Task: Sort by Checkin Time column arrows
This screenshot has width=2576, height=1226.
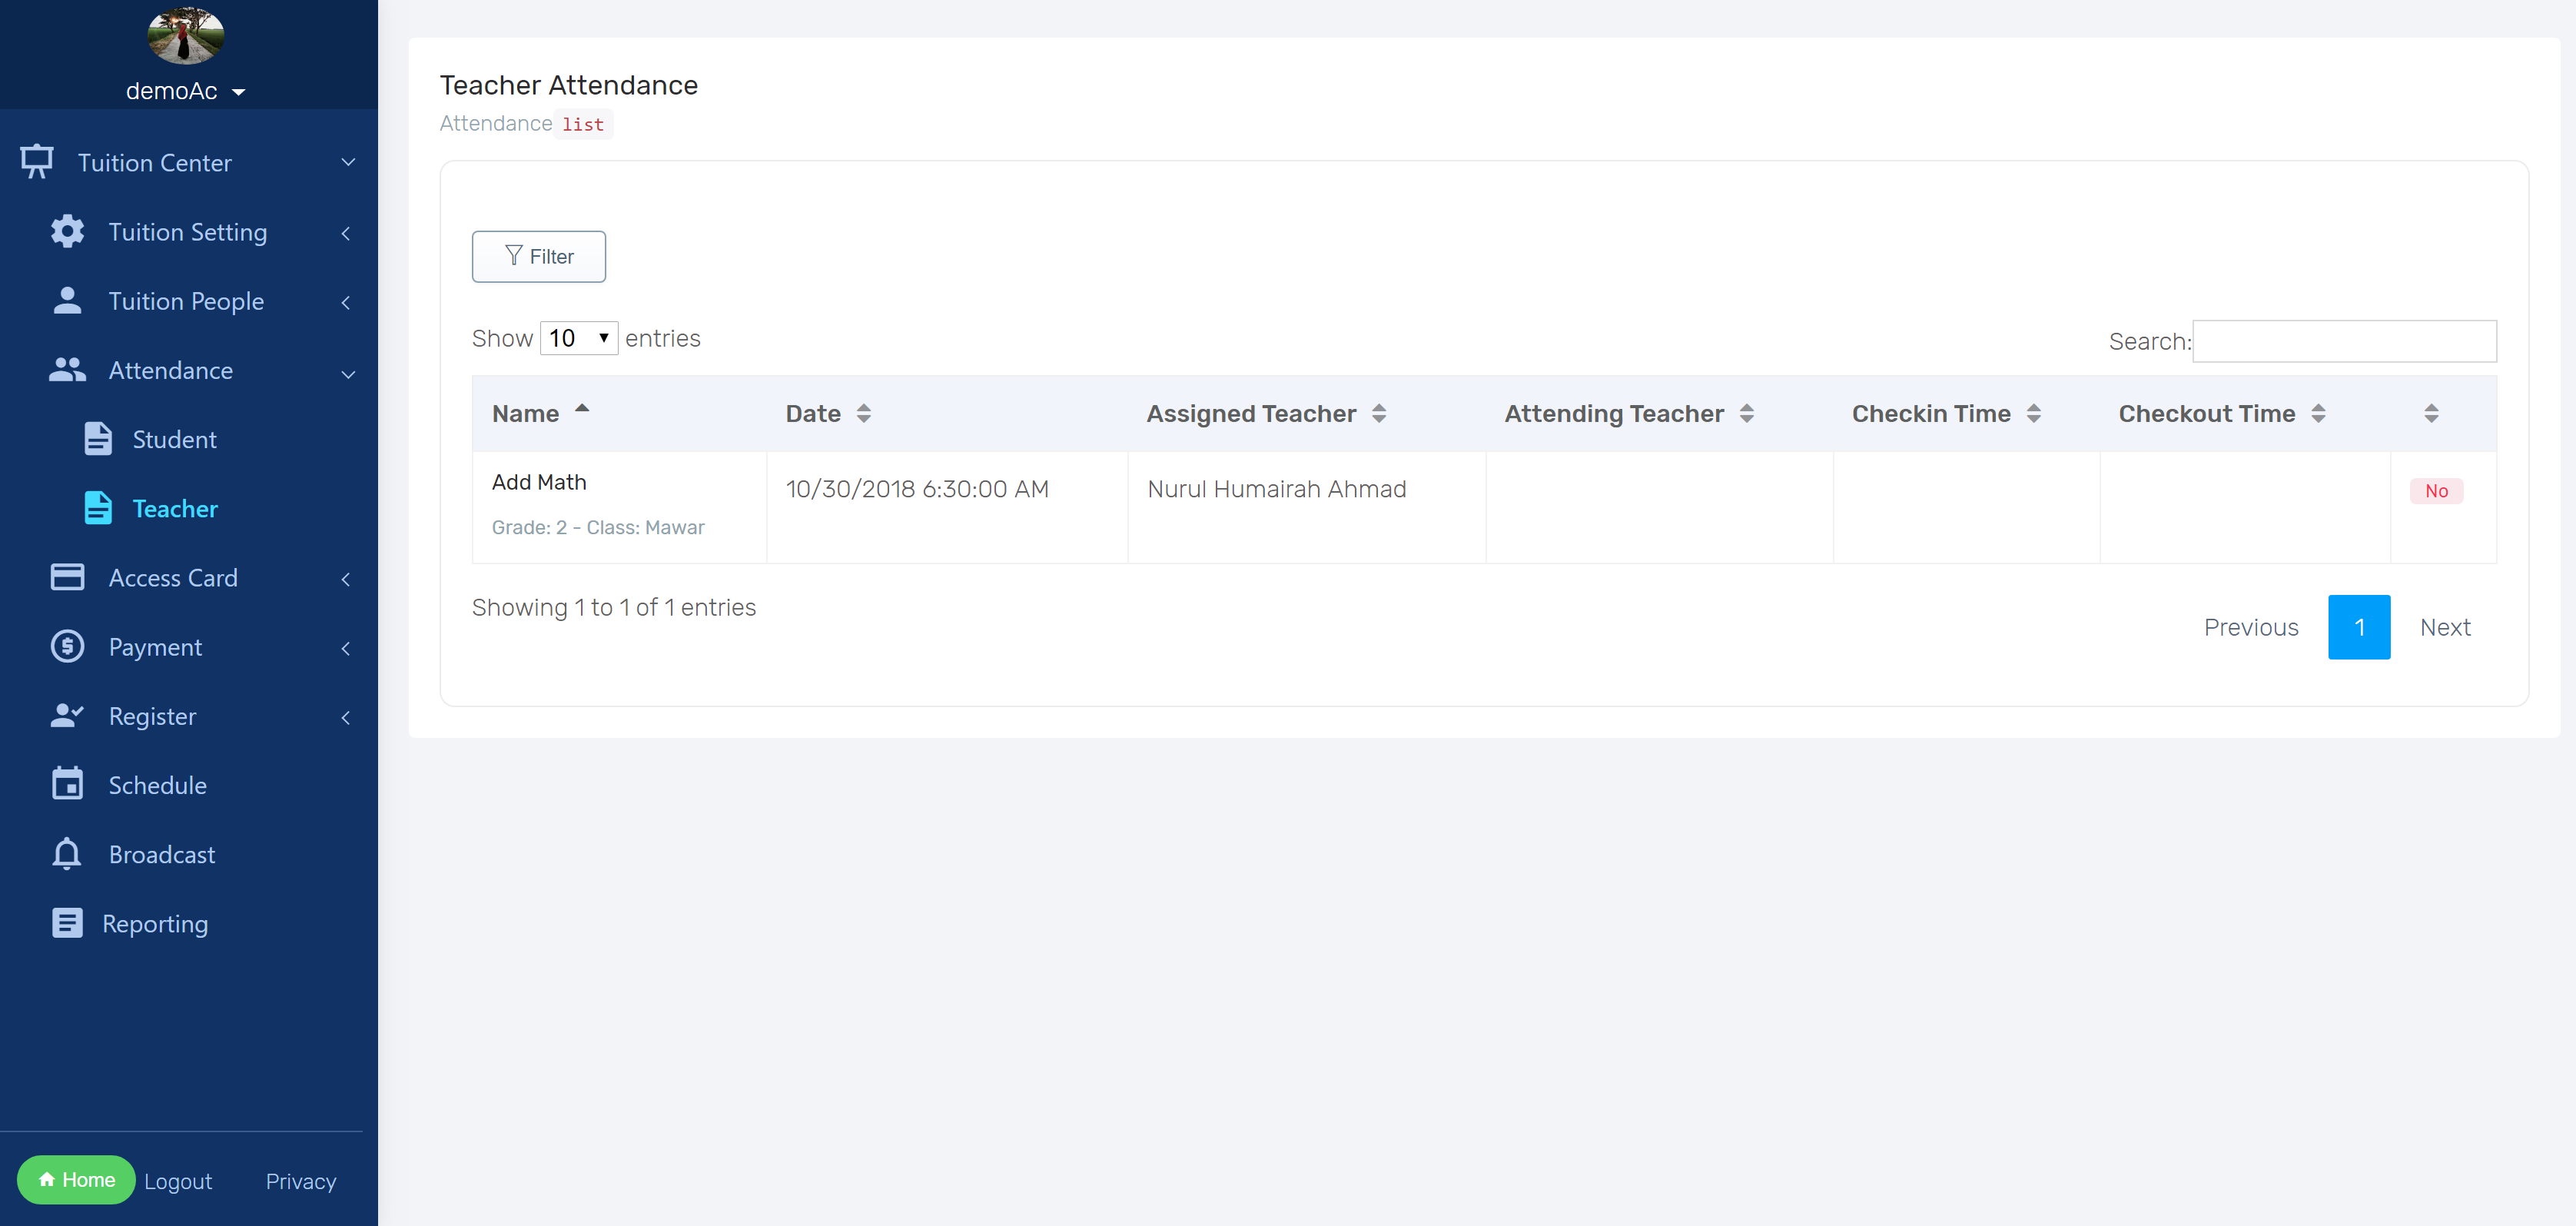Action: point(2034,413)
